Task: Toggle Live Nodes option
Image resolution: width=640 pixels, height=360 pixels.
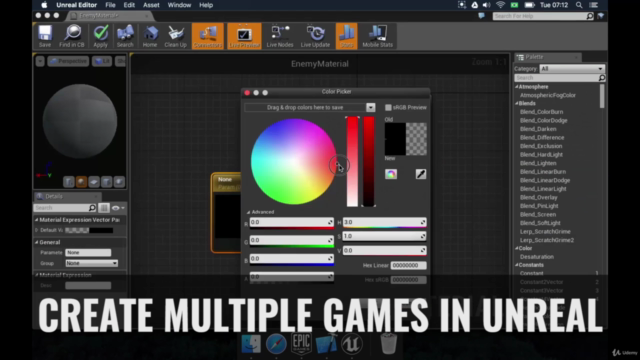Action: click(280, 36)
